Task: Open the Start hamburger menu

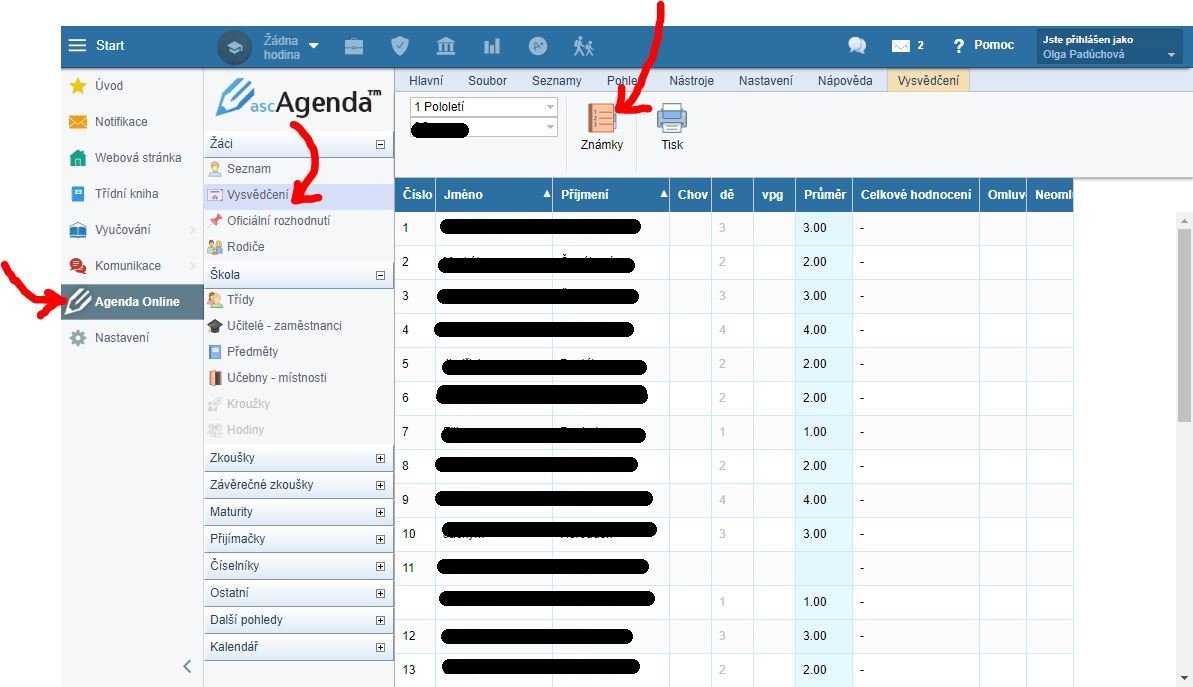Action: [x=78, y=46]
